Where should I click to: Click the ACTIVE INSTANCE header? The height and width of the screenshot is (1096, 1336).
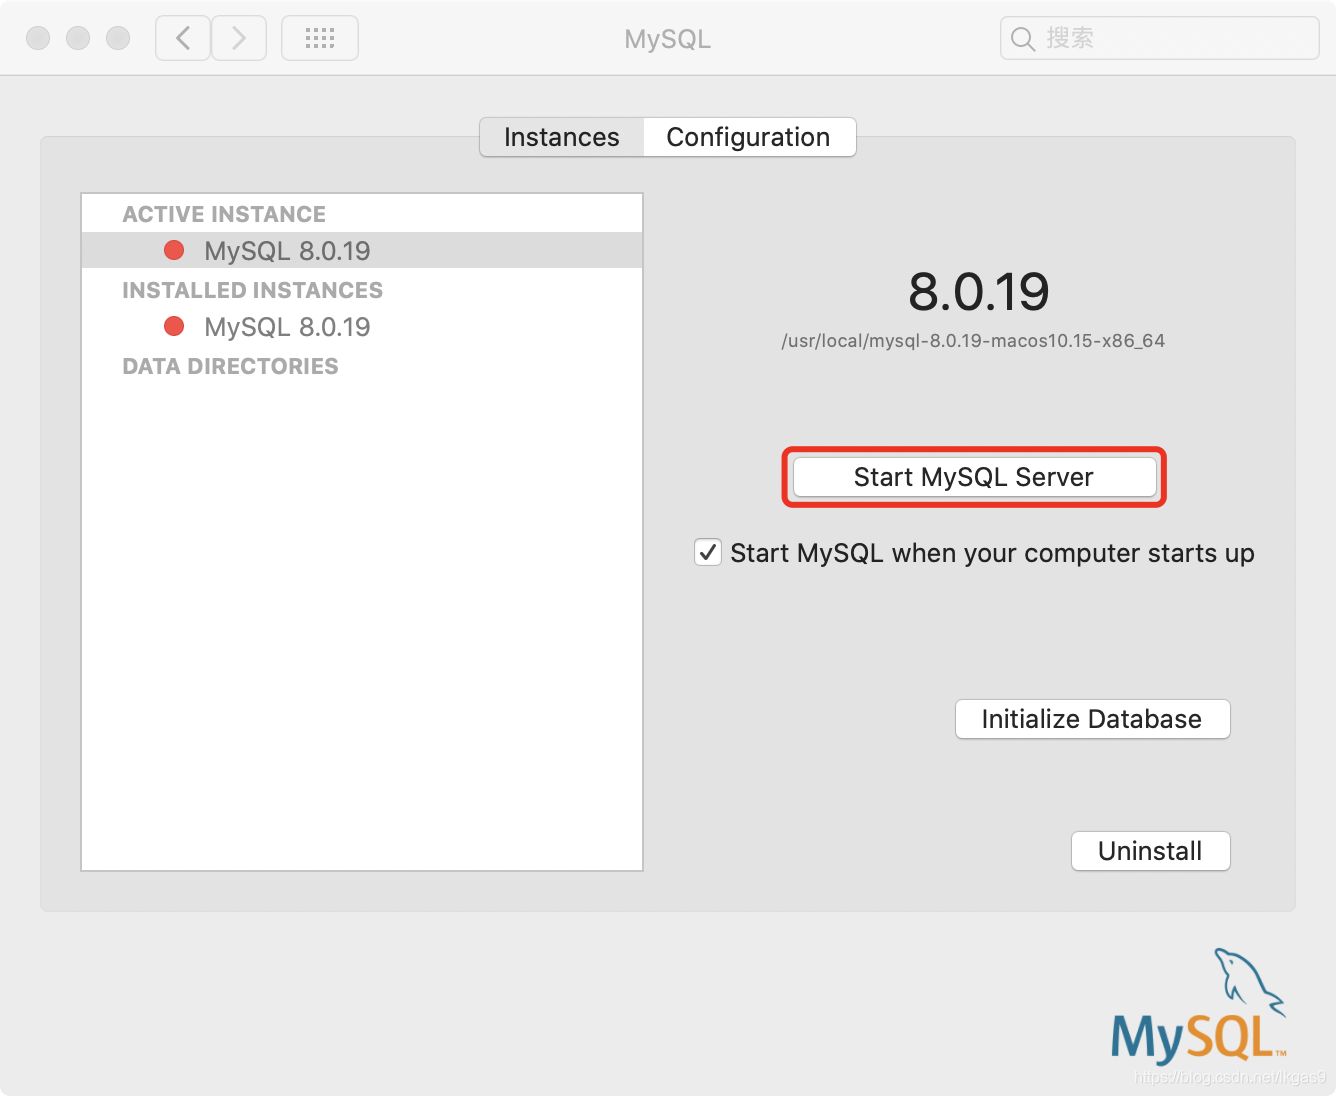pos(224,214)
